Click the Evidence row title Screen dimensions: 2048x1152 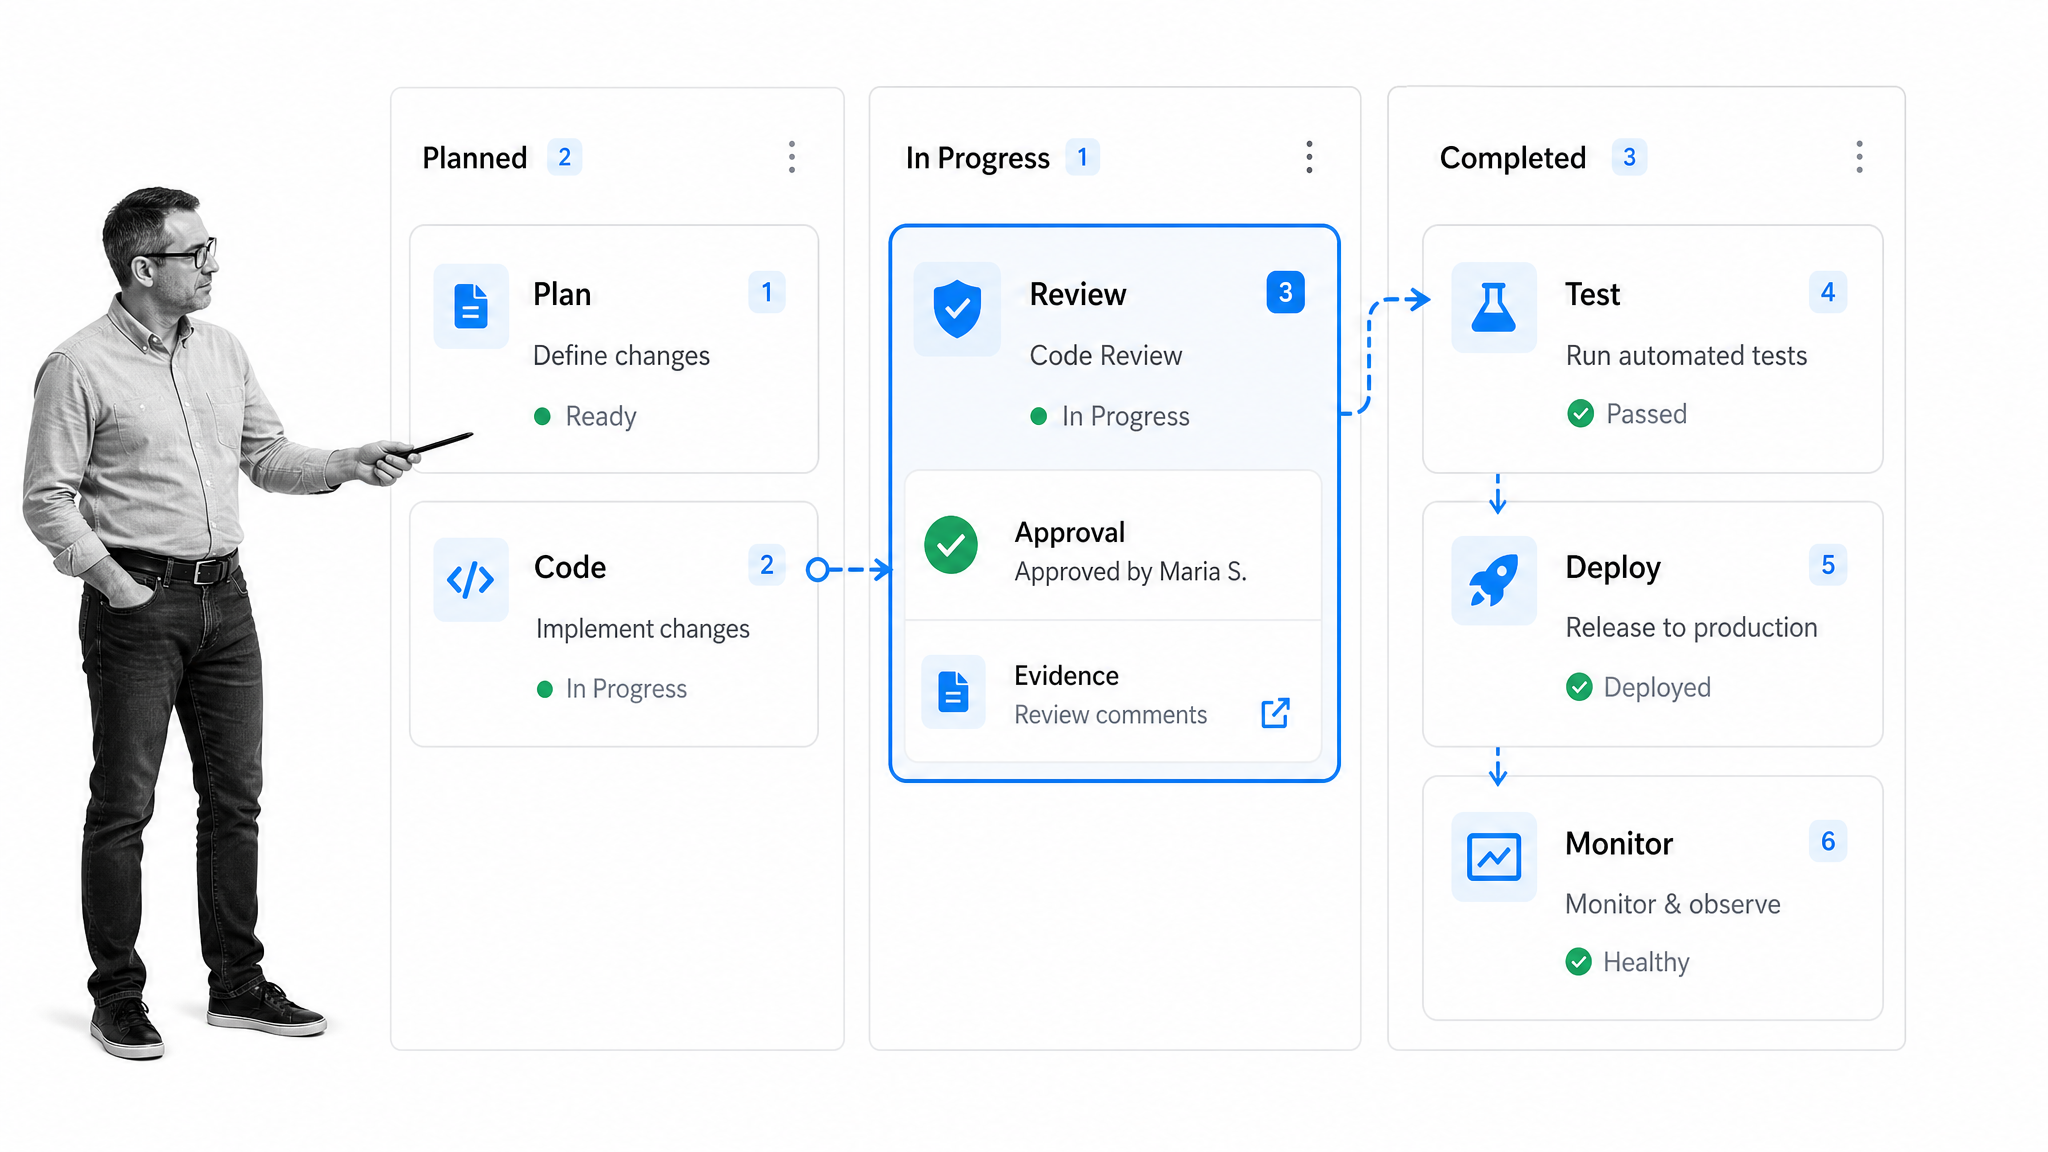(1066, 676)
